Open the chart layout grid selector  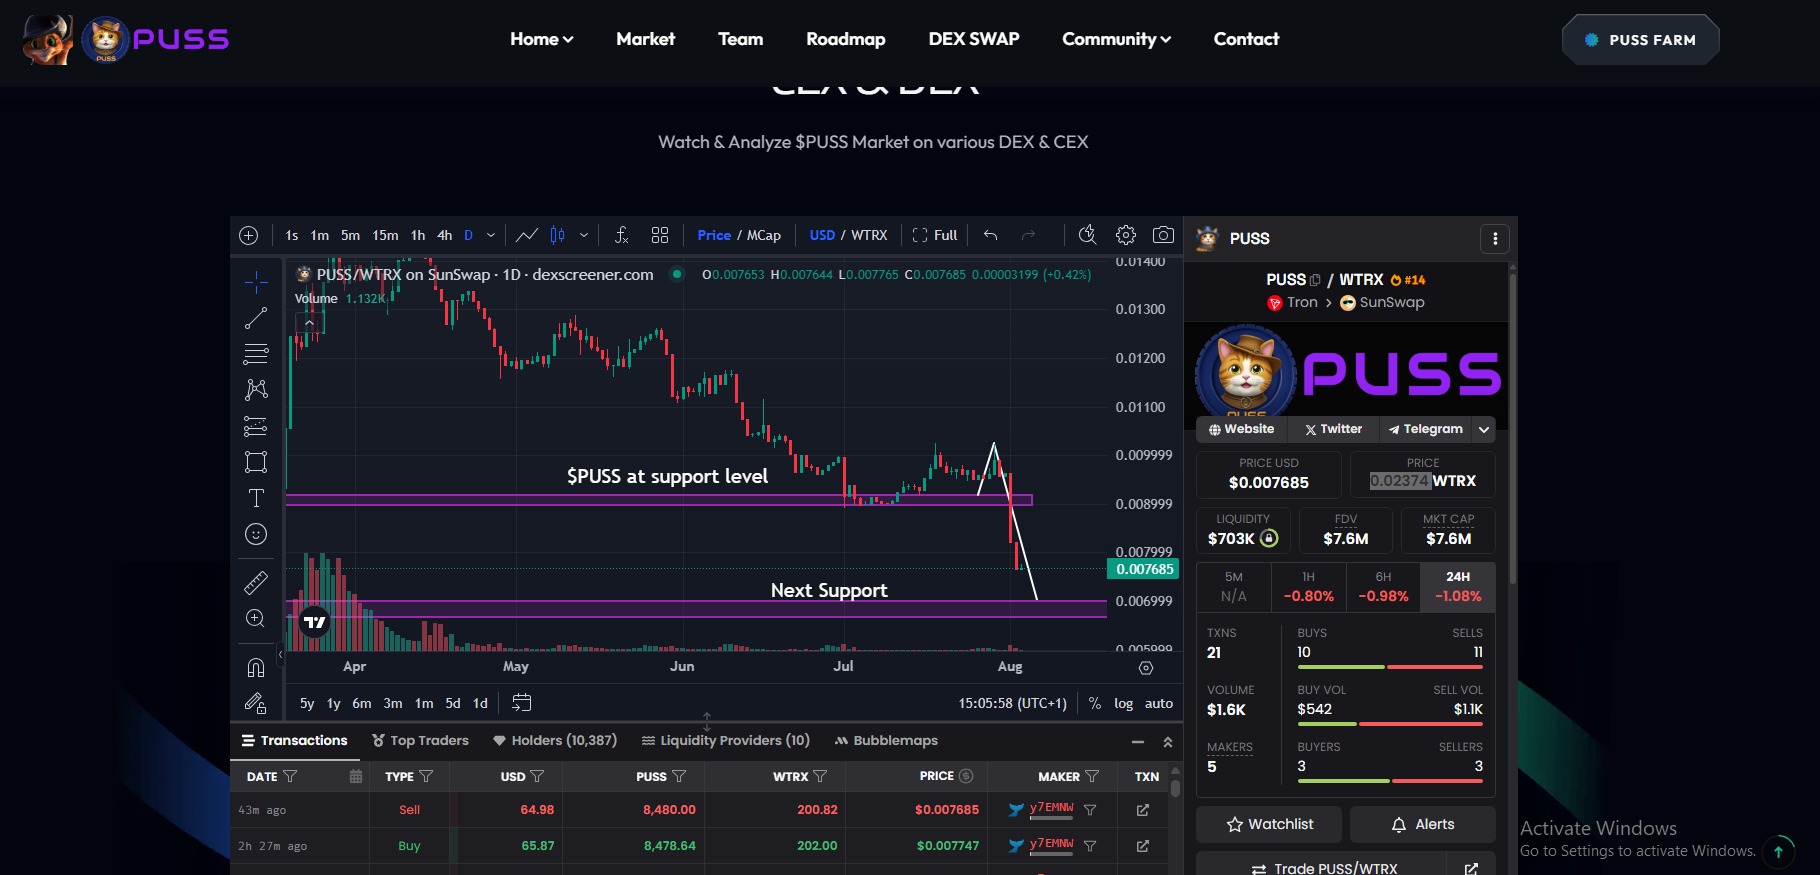(x=660, y=235)
